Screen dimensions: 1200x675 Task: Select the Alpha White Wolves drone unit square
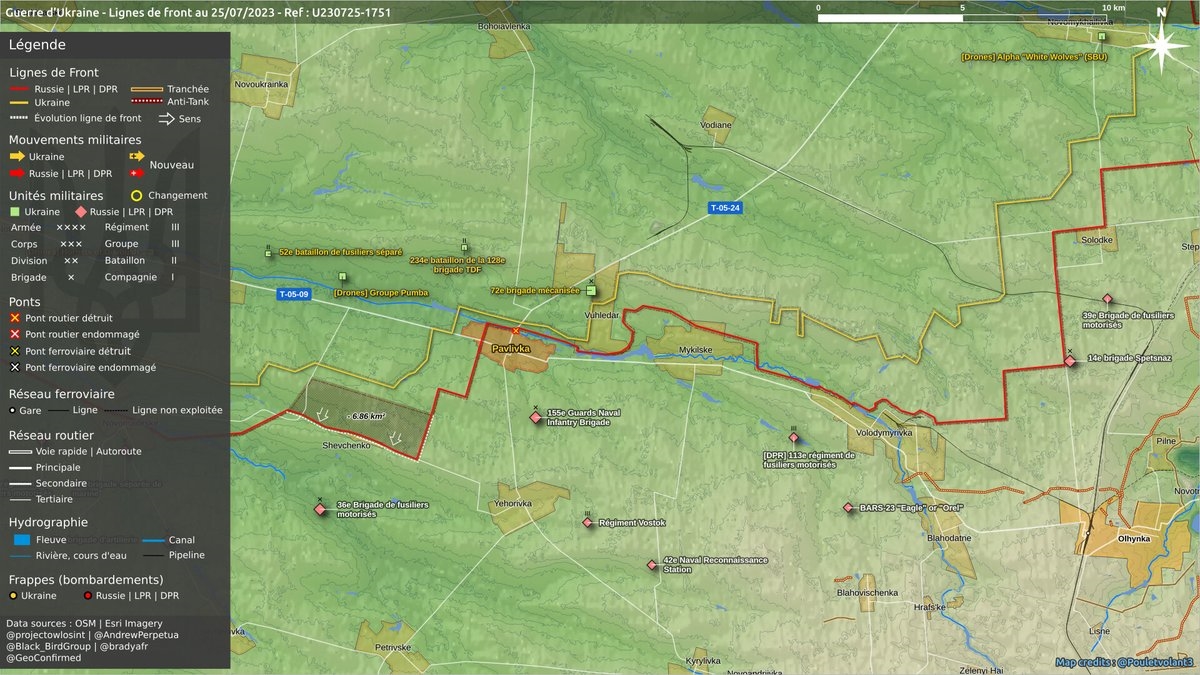pyautogui.click(x=1101, y=37)
